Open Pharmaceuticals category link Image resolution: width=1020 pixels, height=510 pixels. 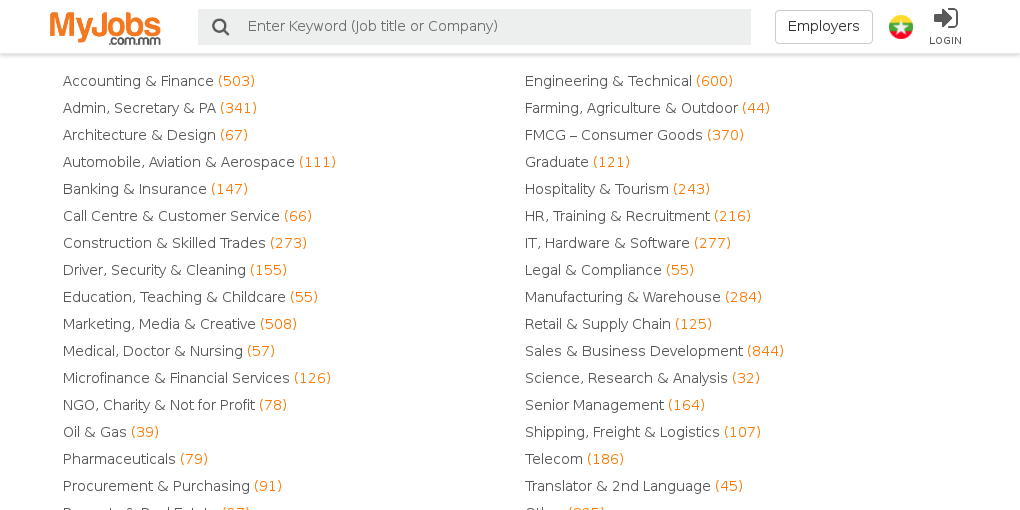(x=135, y=459)
